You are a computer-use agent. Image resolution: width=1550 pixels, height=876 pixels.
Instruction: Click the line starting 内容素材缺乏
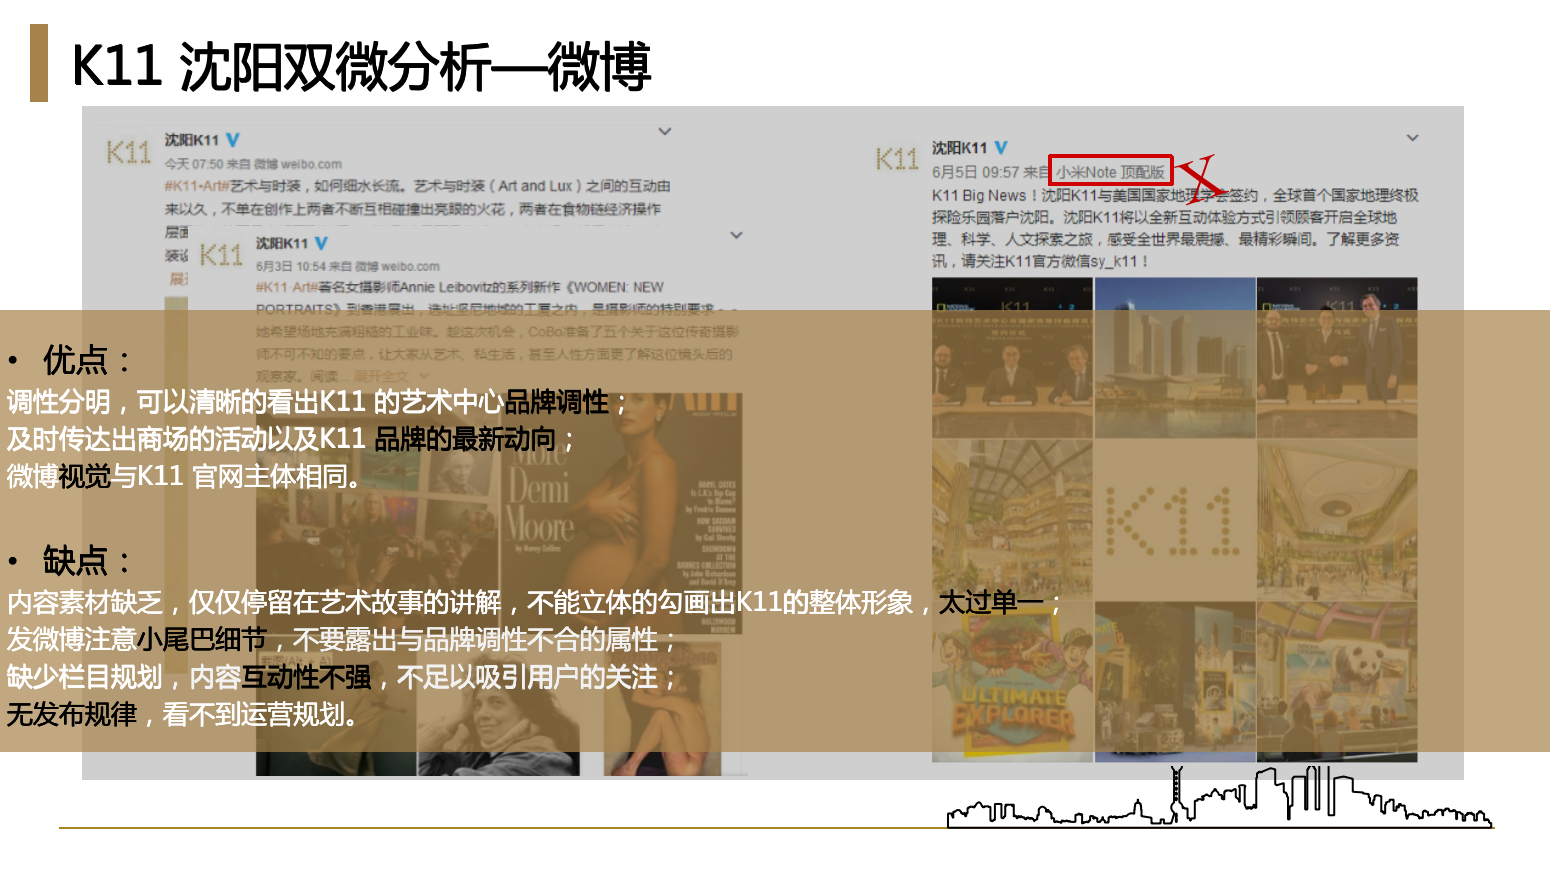(535, 602)
